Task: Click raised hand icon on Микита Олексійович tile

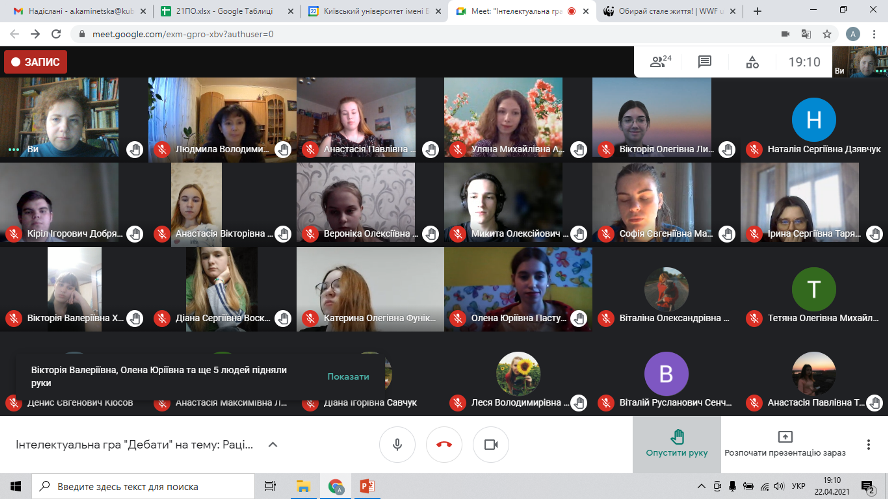Action: tap(578, 234)
